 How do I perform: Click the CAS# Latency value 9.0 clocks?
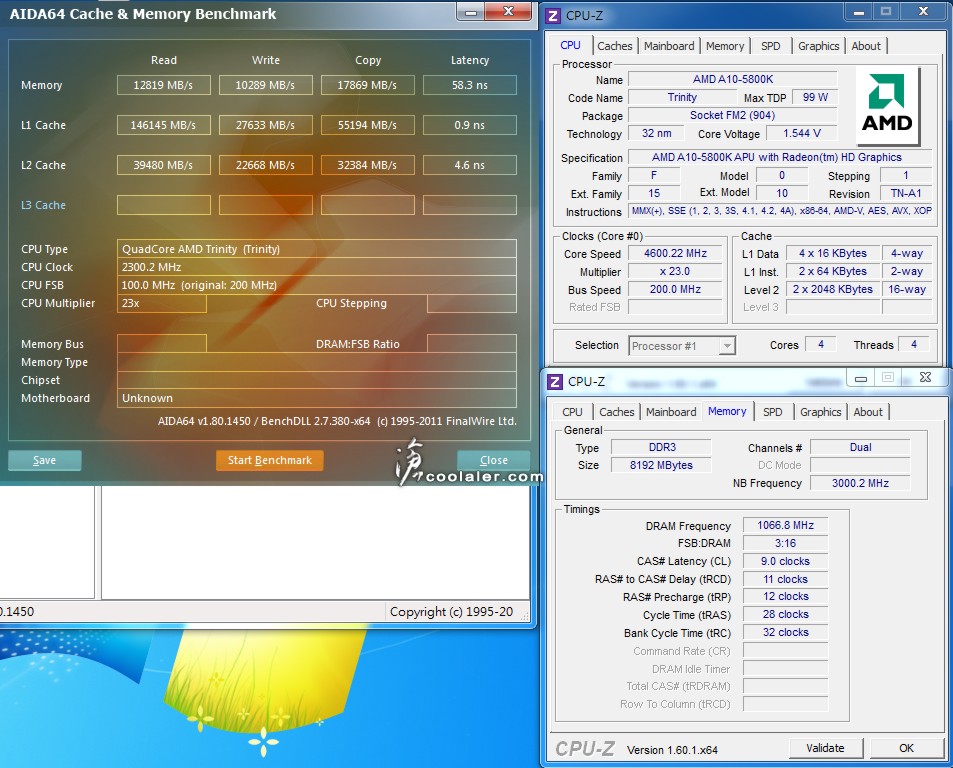(x=785, y=561)
